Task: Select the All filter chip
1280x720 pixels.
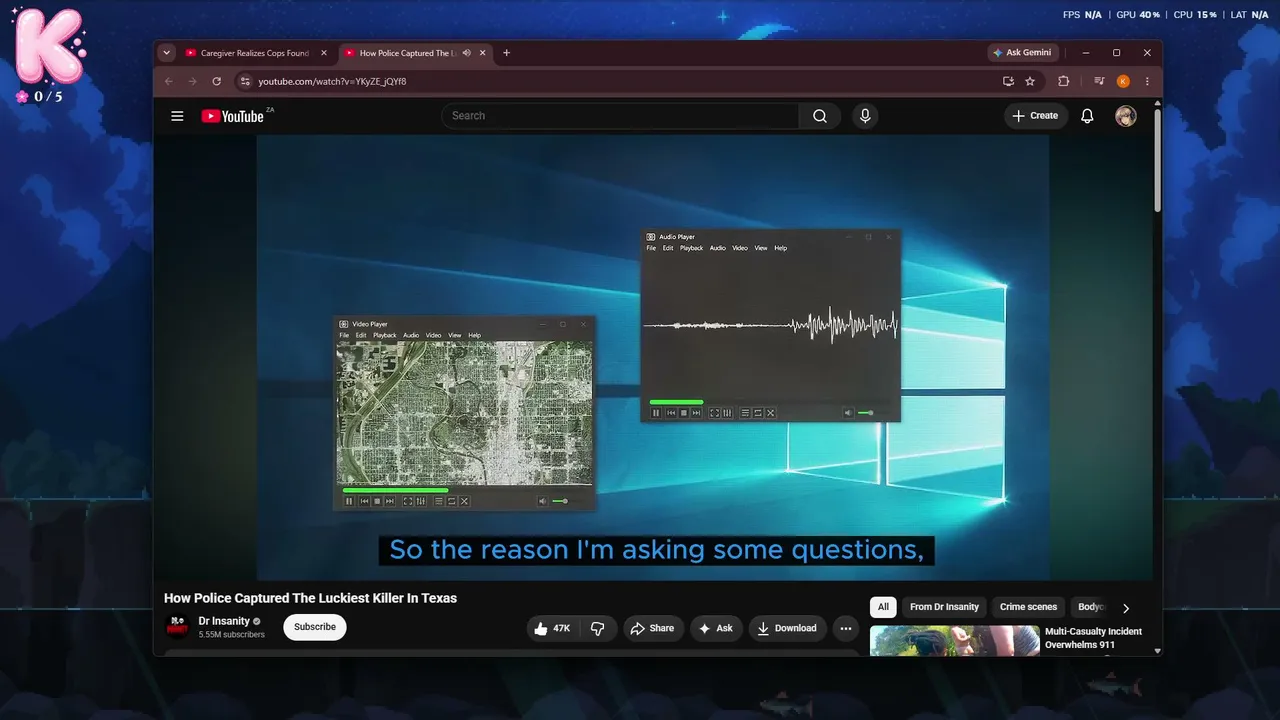Action: (x=883, y=607)
